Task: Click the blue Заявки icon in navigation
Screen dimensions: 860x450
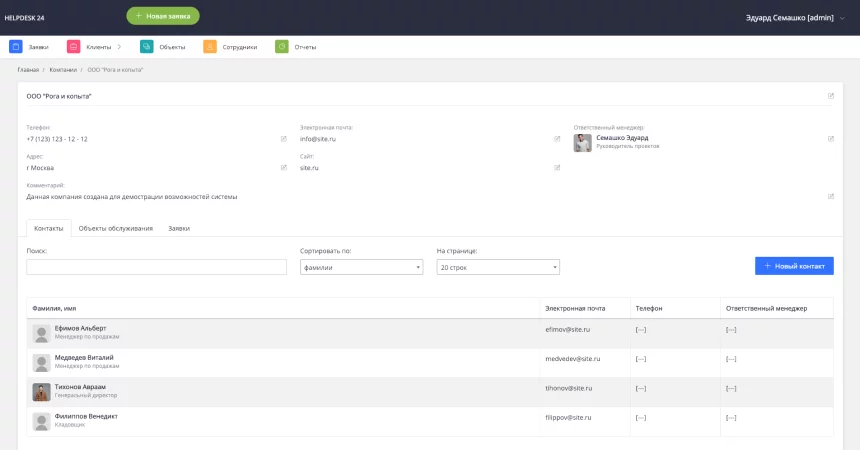Action: pyautogui.click(x=16, y=46)
